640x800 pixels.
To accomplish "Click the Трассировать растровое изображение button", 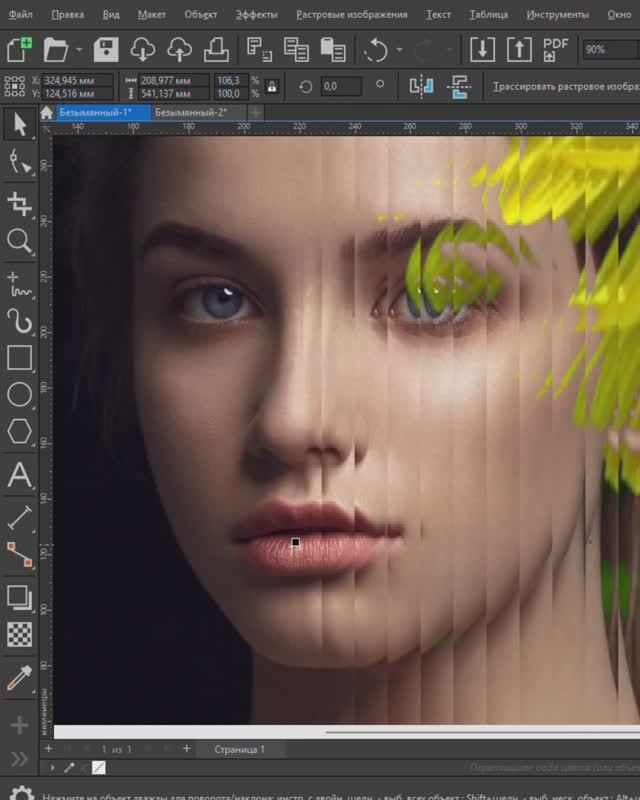I will pos(565,86).
